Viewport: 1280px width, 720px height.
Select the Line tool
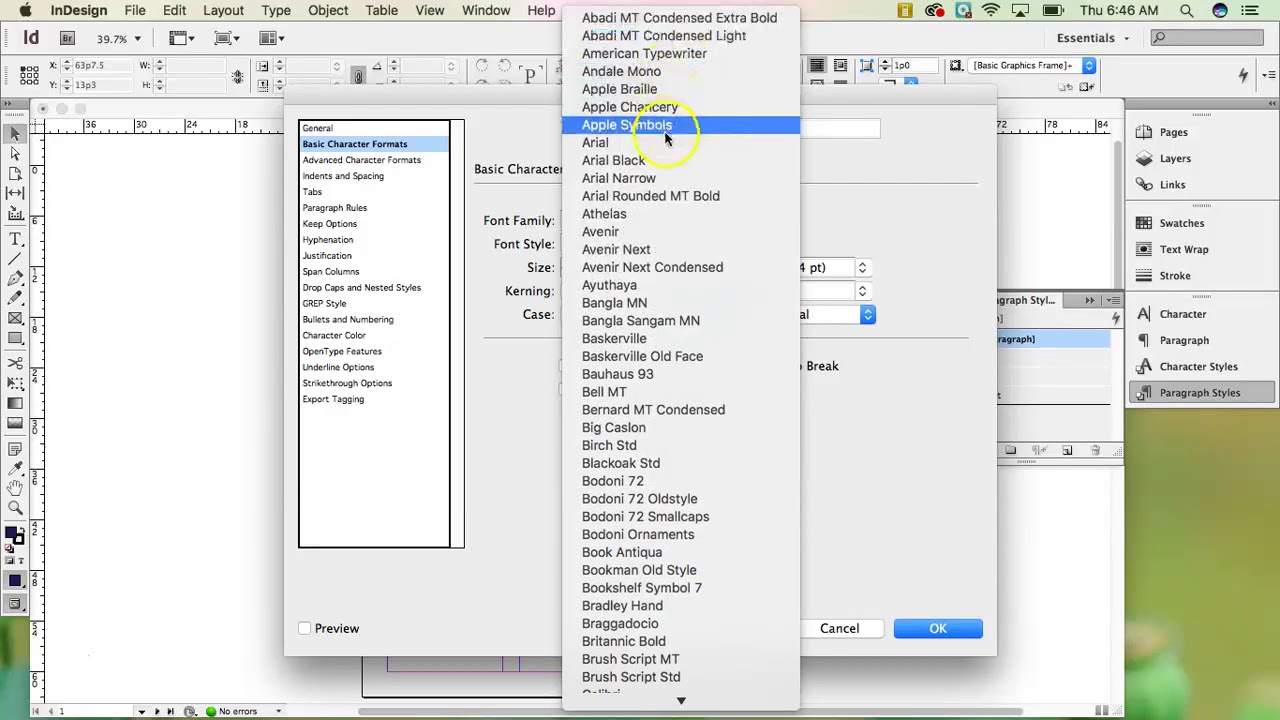tap(15, 259)
